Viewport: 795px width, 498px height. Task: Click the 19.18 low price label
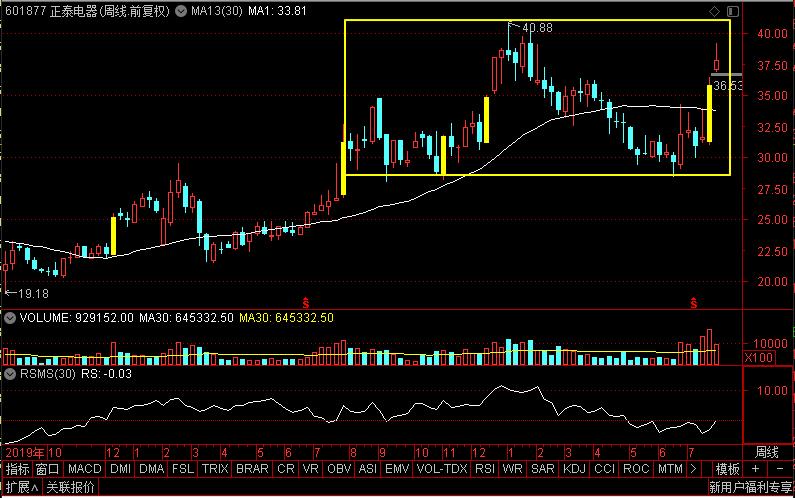[33, 294]
